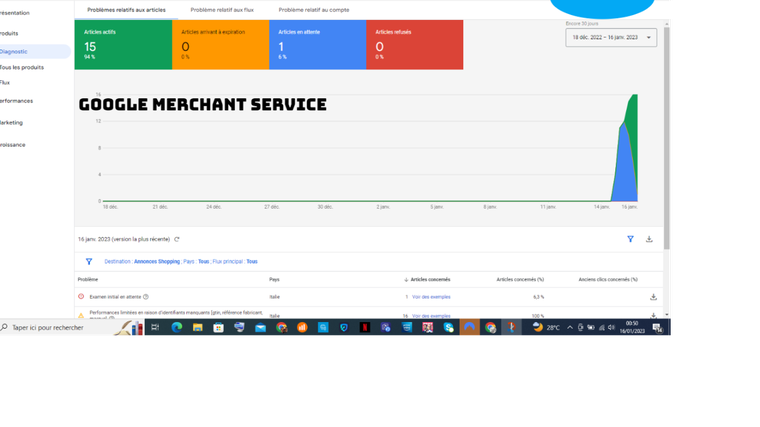Switch to Problème relatif aux flux tab
The width and height of the screenshot is (760, 427).
tap(222, 10)
